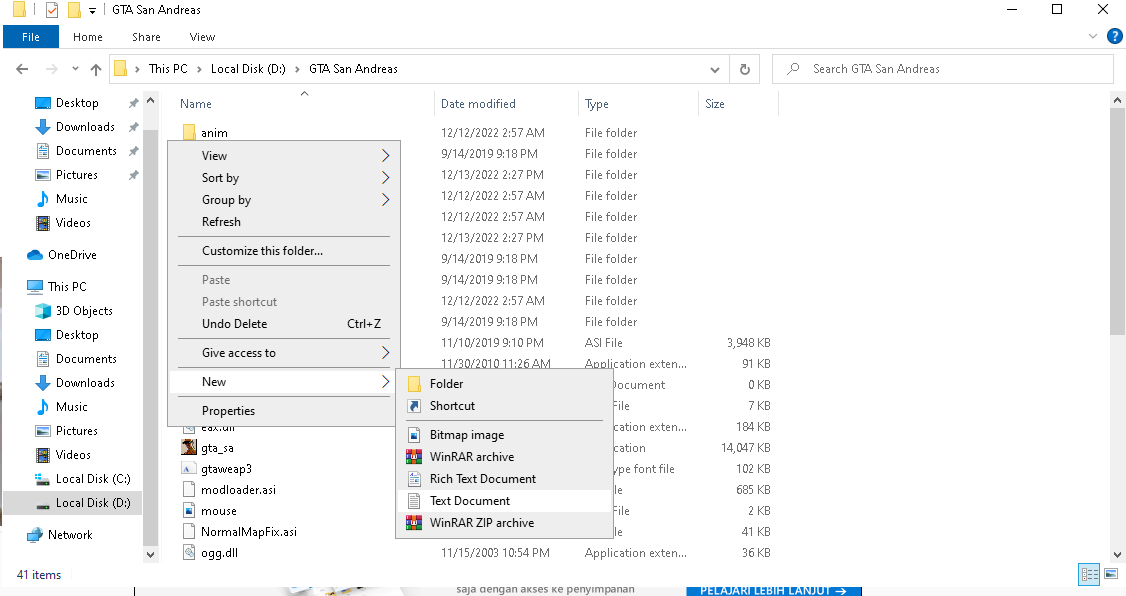Switch to the Home ribbon tab

(x=88, y=37)
